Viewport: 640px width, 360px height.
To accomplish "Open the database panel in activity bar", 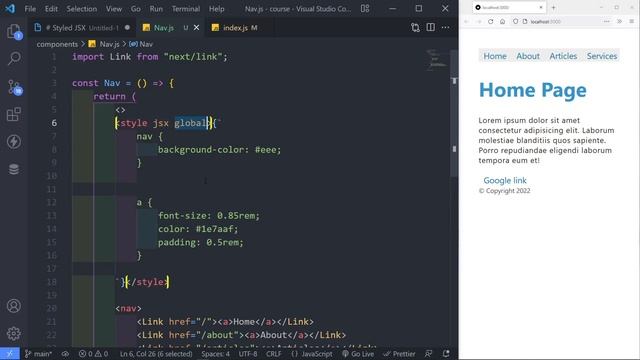I will click(14, 169).
